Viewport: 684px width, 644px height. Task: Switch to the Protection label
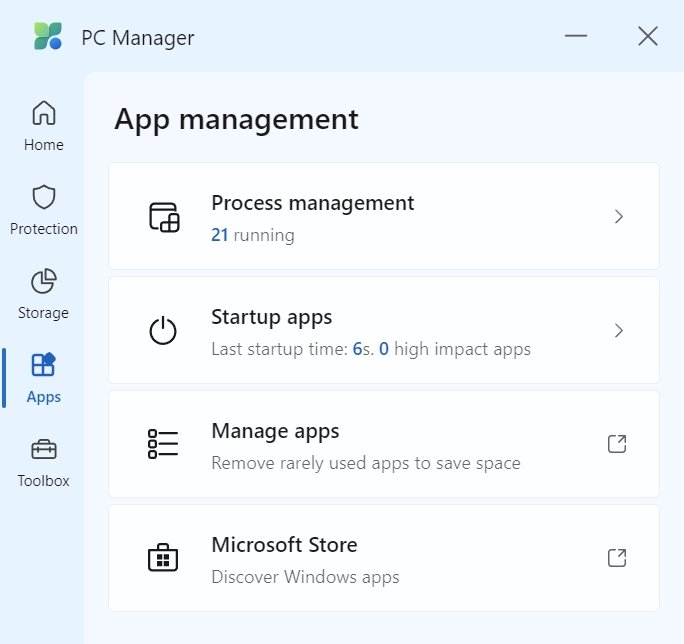(44, 229)
